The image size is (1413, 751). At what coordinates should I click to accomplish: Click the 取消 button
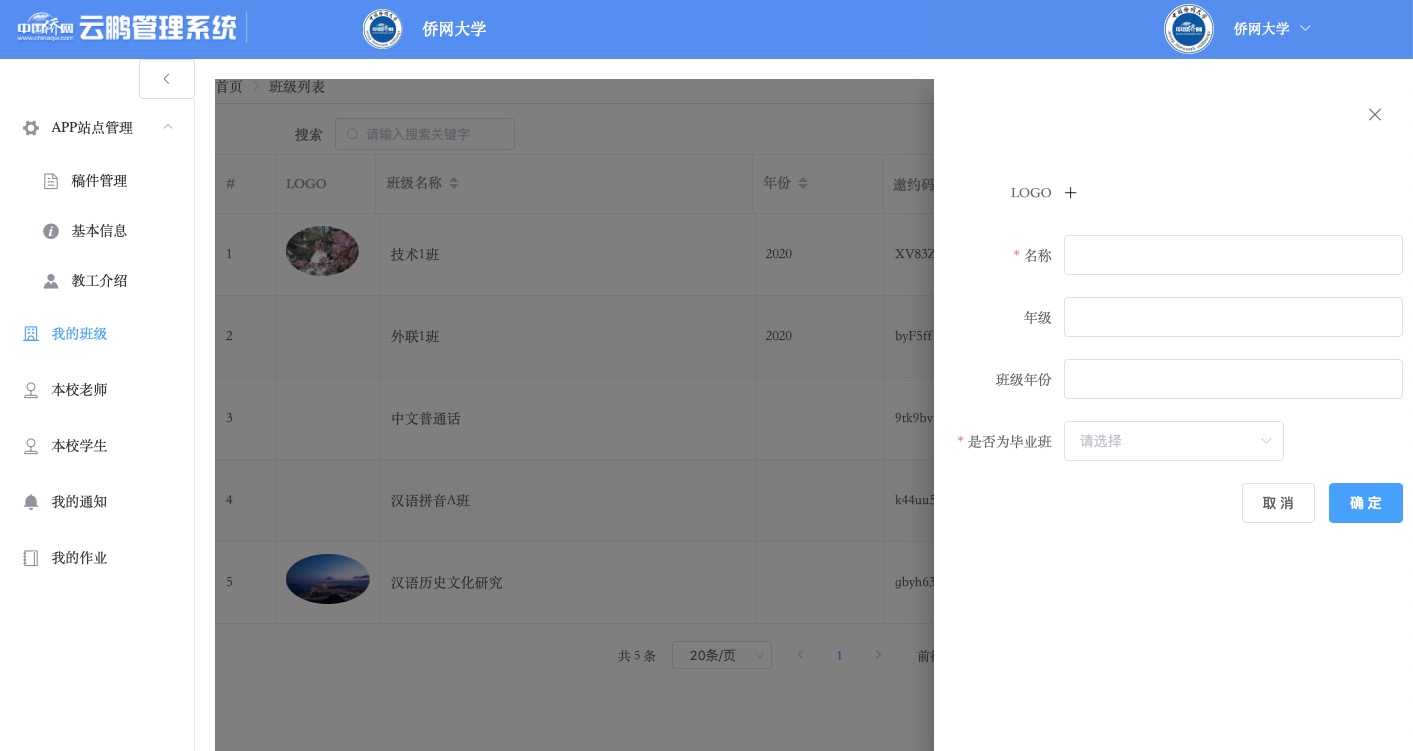click(x=1278, y=503)
